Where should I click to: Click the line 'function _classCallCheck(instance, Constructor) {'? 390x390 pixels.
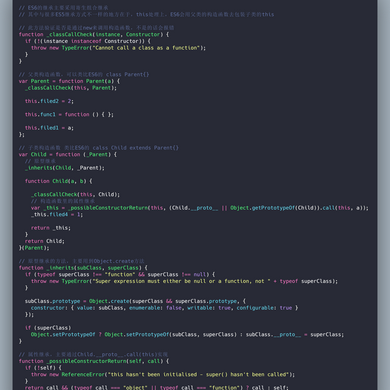[x=94, y=34]
